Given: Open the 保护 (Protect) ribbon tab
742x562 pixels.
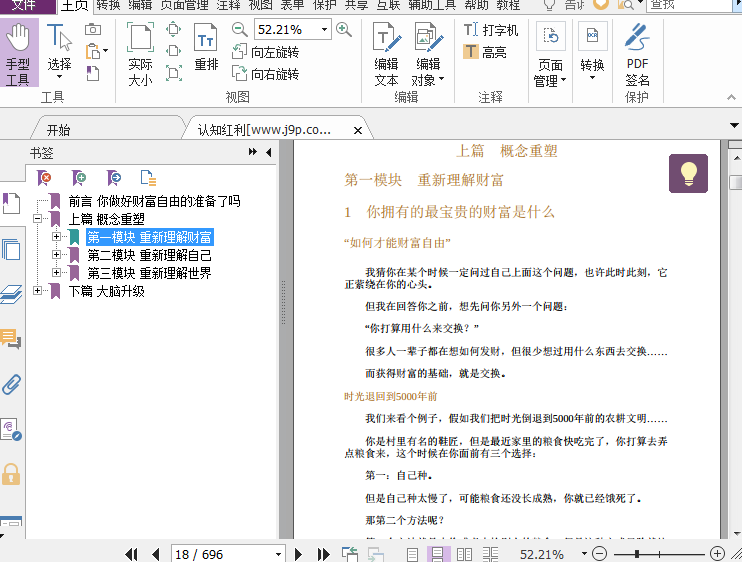Looking at the screenshot, I should (325, 5).
